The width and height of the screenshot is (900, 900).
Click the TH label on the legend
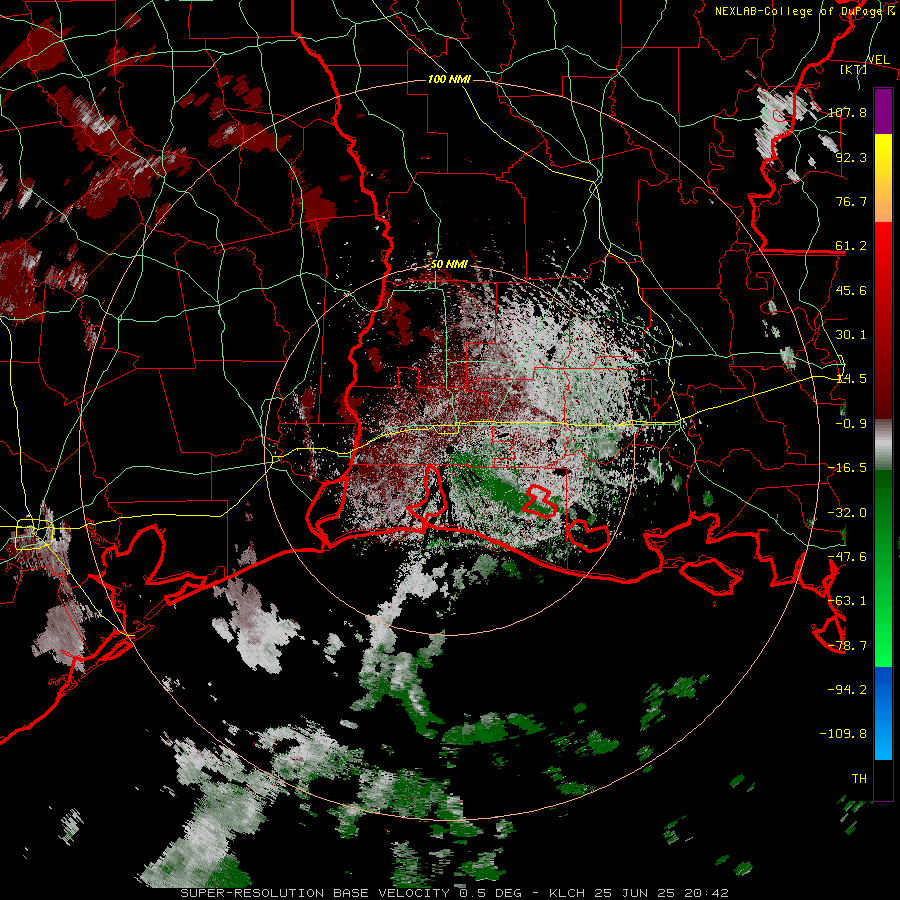(859, 778)
